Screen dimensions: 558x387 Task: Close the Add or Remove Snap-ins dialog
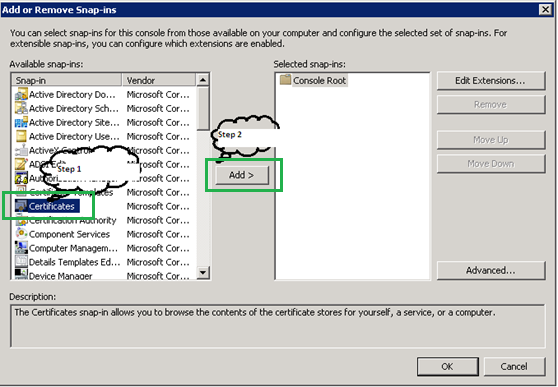(x=545, y=9)
